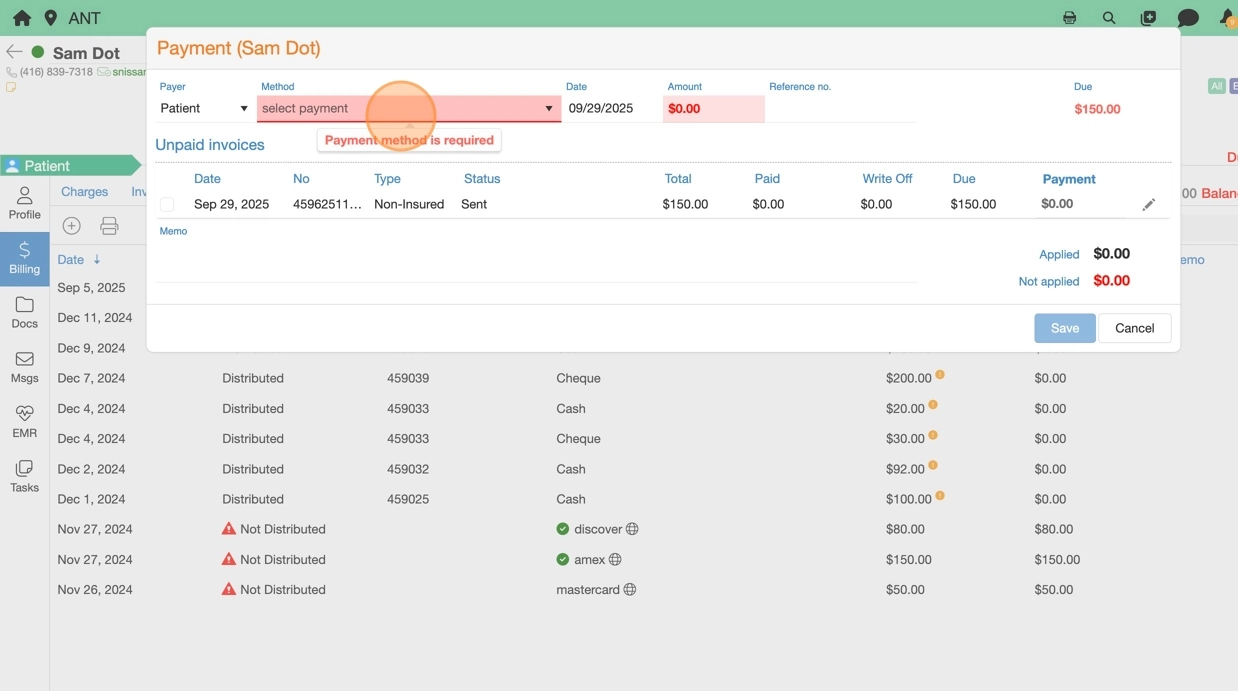Open search with magnifier icon
Screen dimensions: 1238x691
tap(1109, 18)
